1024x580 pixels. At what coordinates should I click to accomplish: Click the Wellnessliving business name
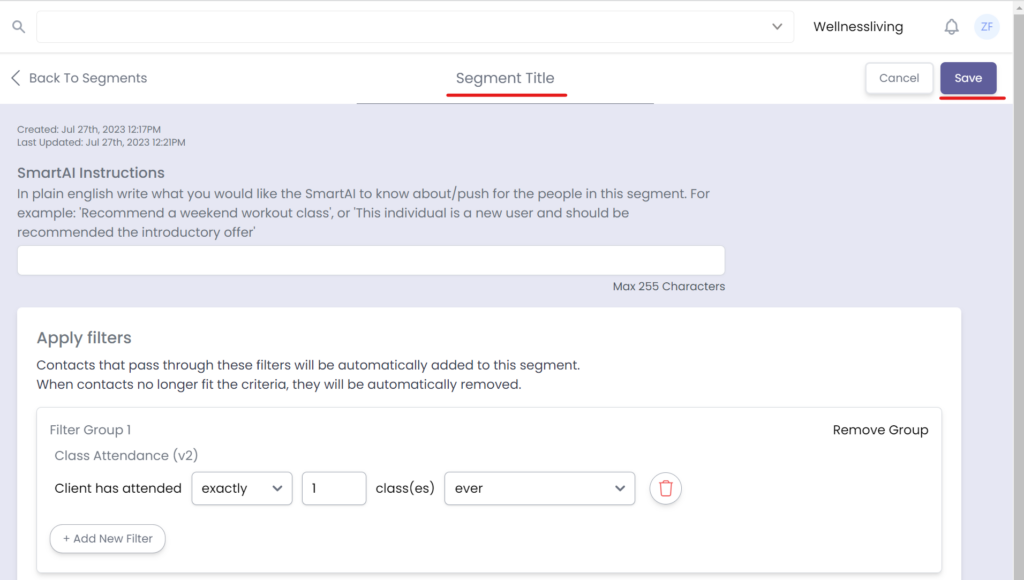click(x=857, y=27)
